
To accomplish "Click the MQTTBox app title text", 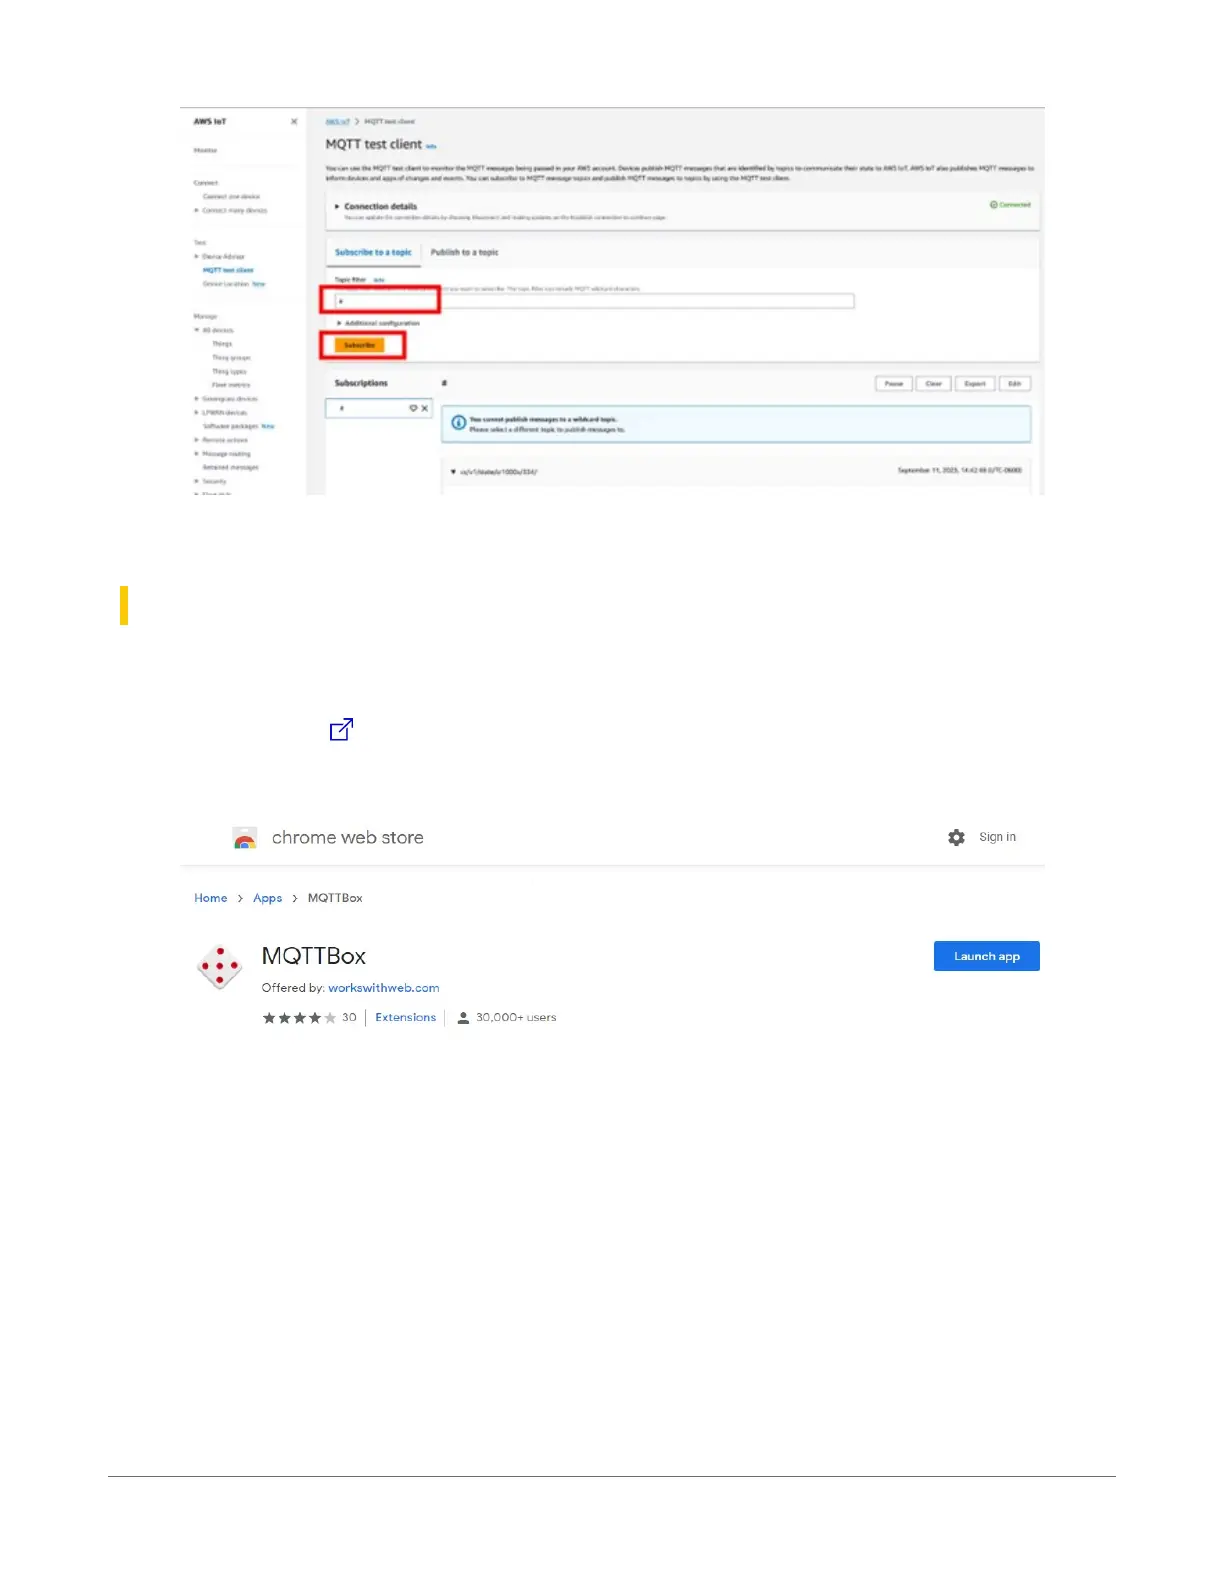I will pos(314,956).
